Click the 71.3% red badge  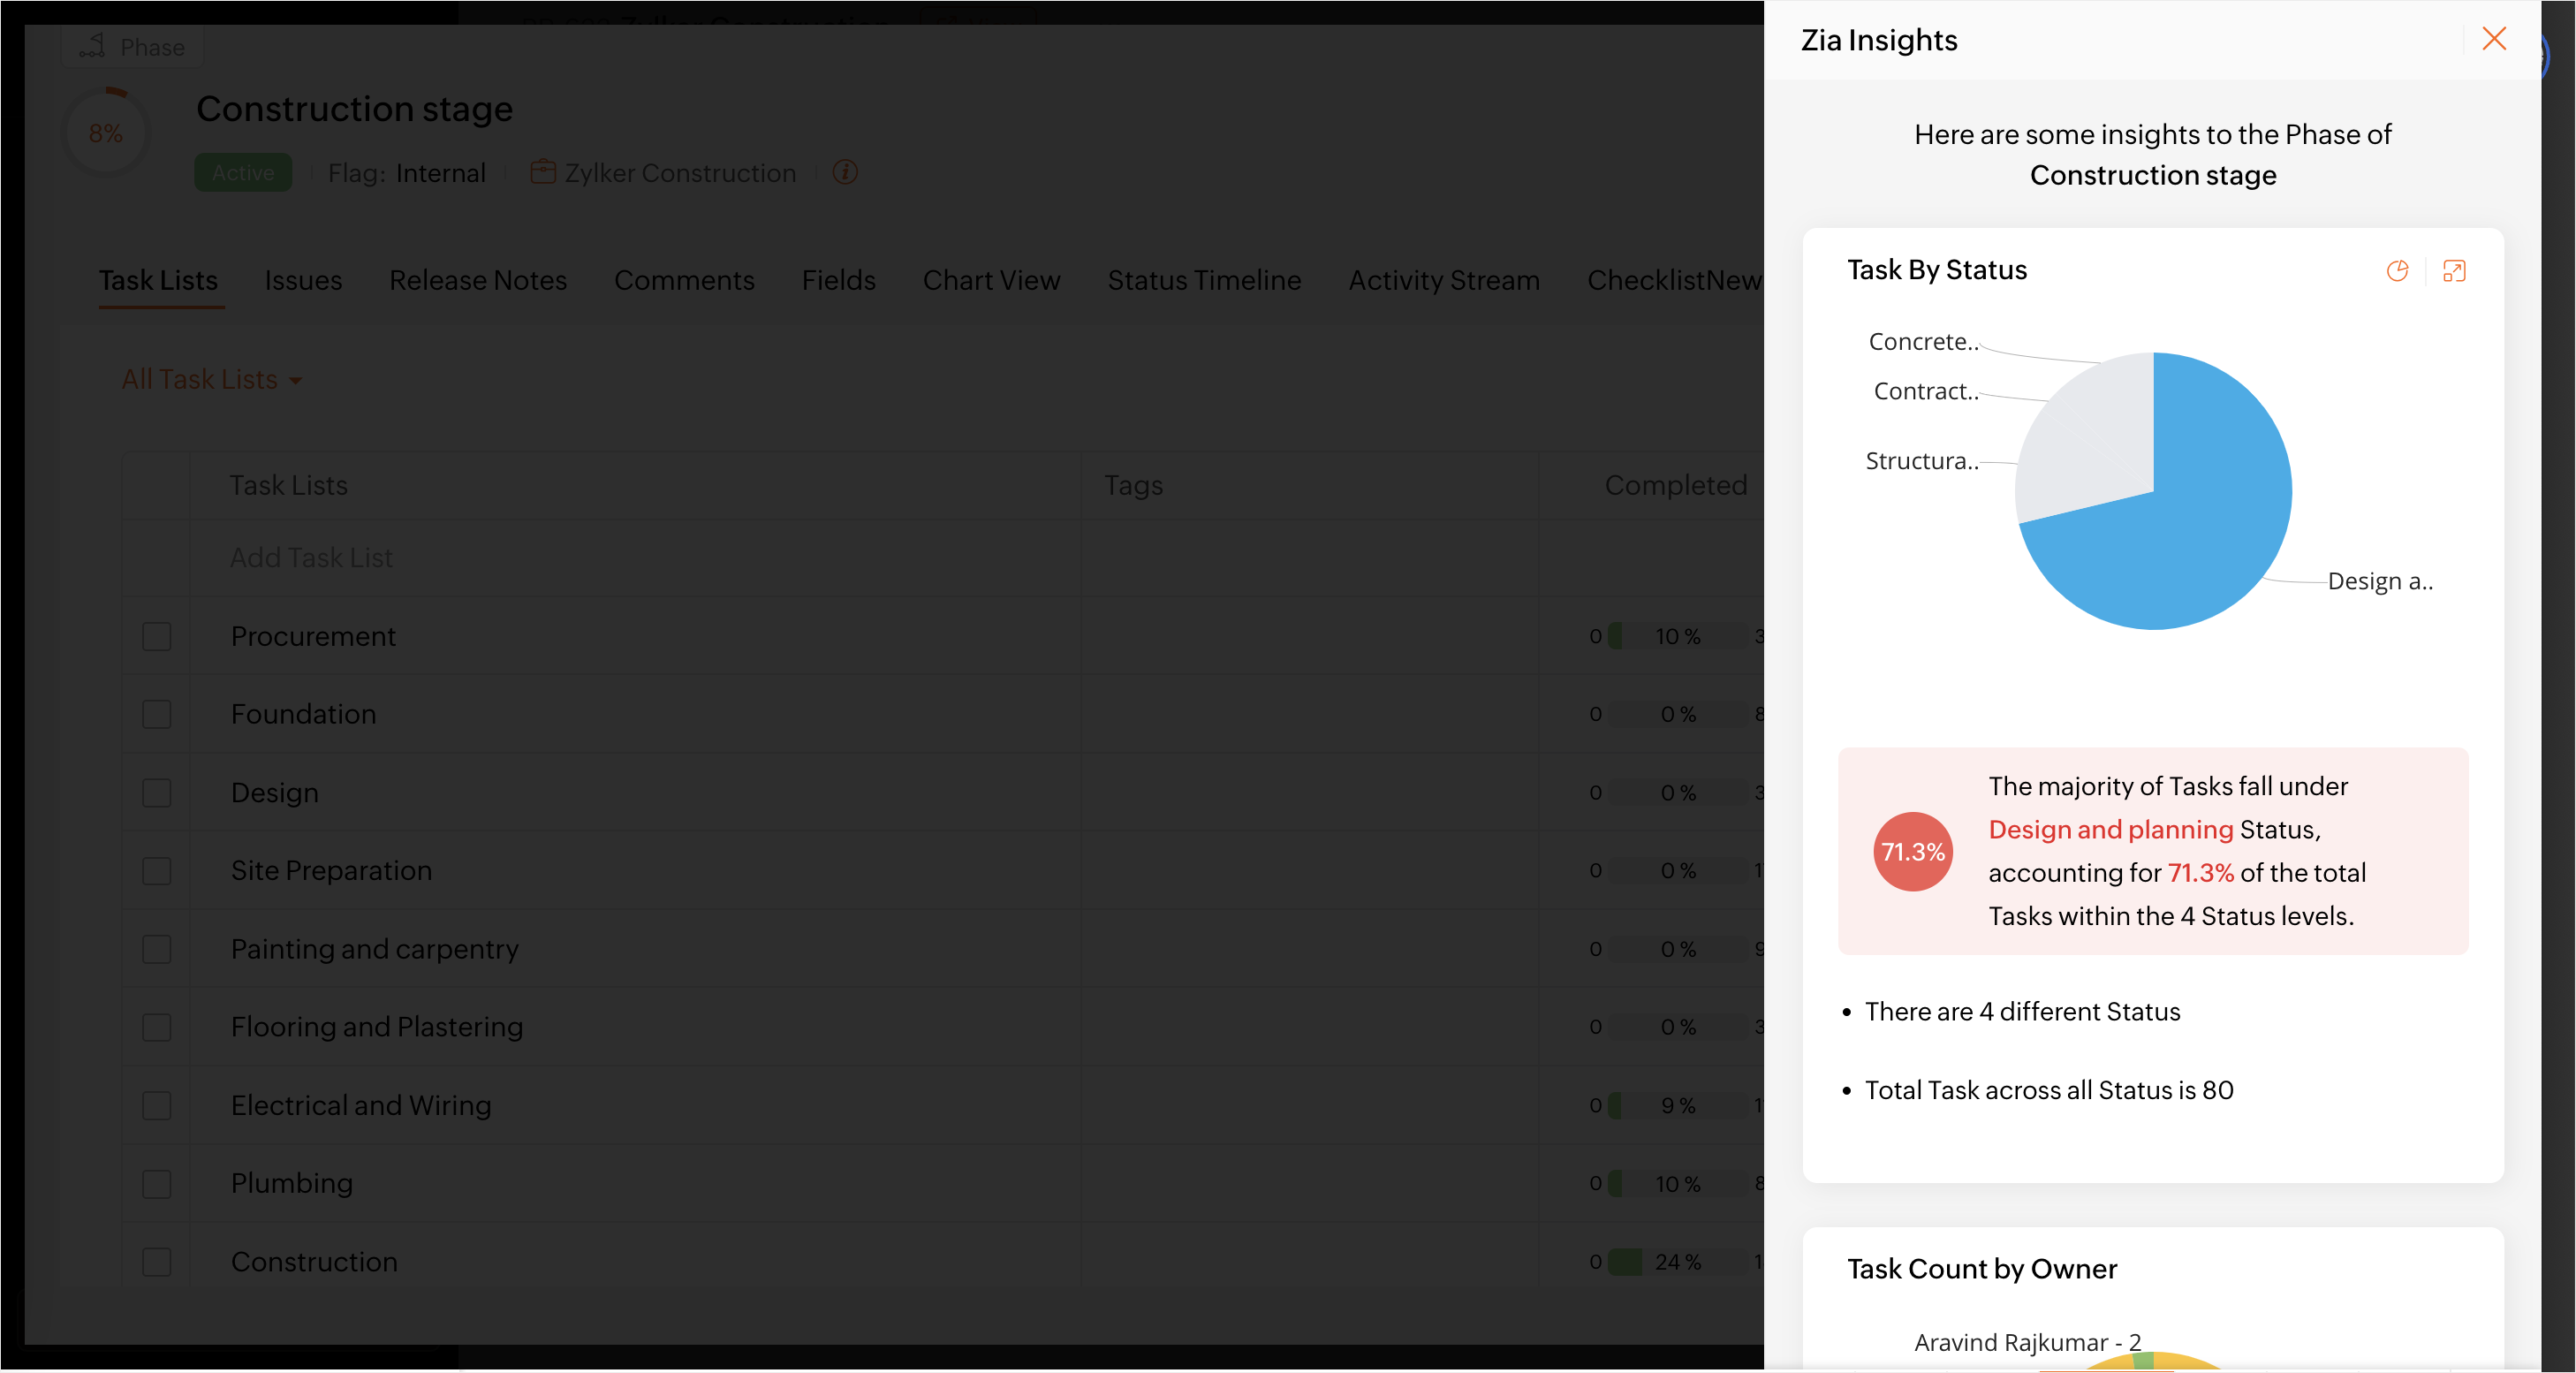pos(1912,851)
